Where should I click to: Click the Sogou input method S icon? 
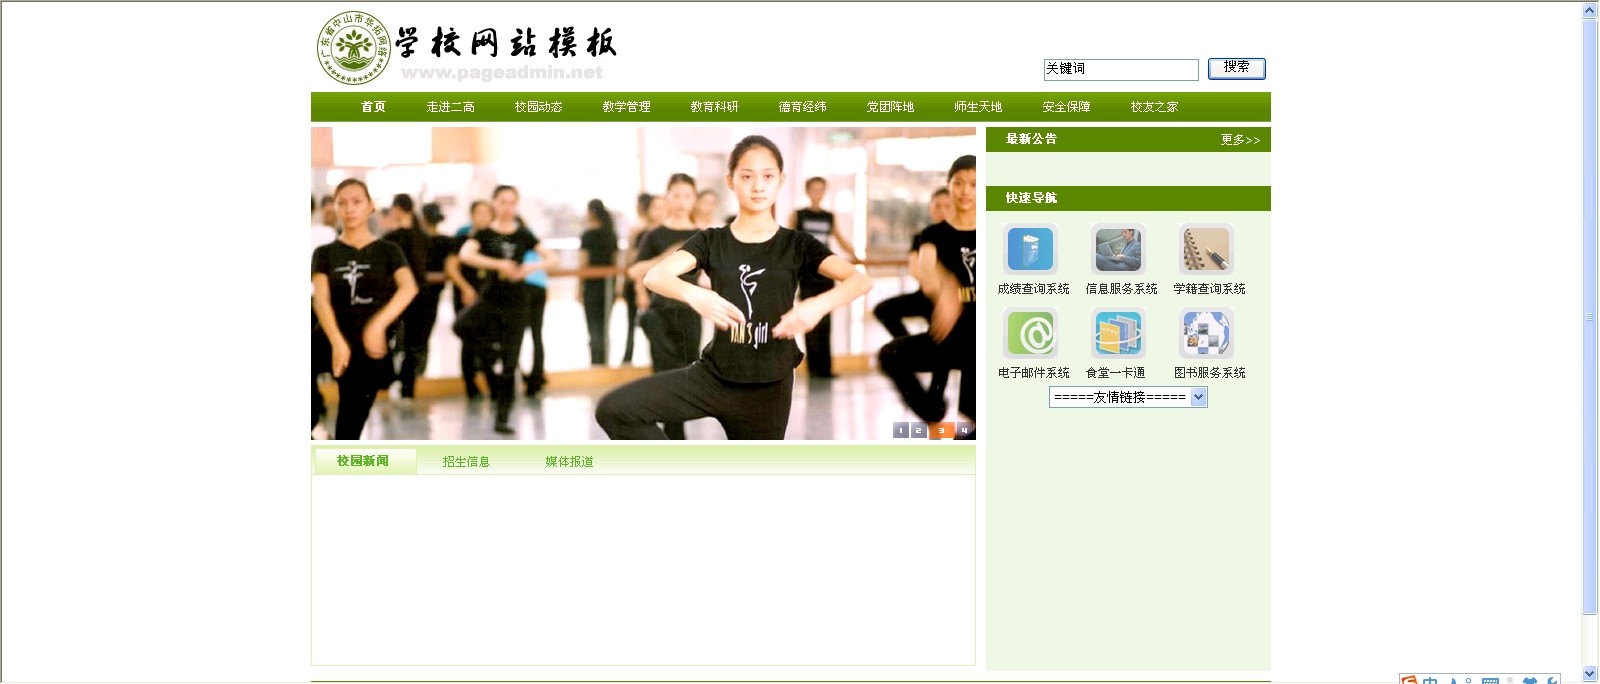click(x=1409, y=680)
